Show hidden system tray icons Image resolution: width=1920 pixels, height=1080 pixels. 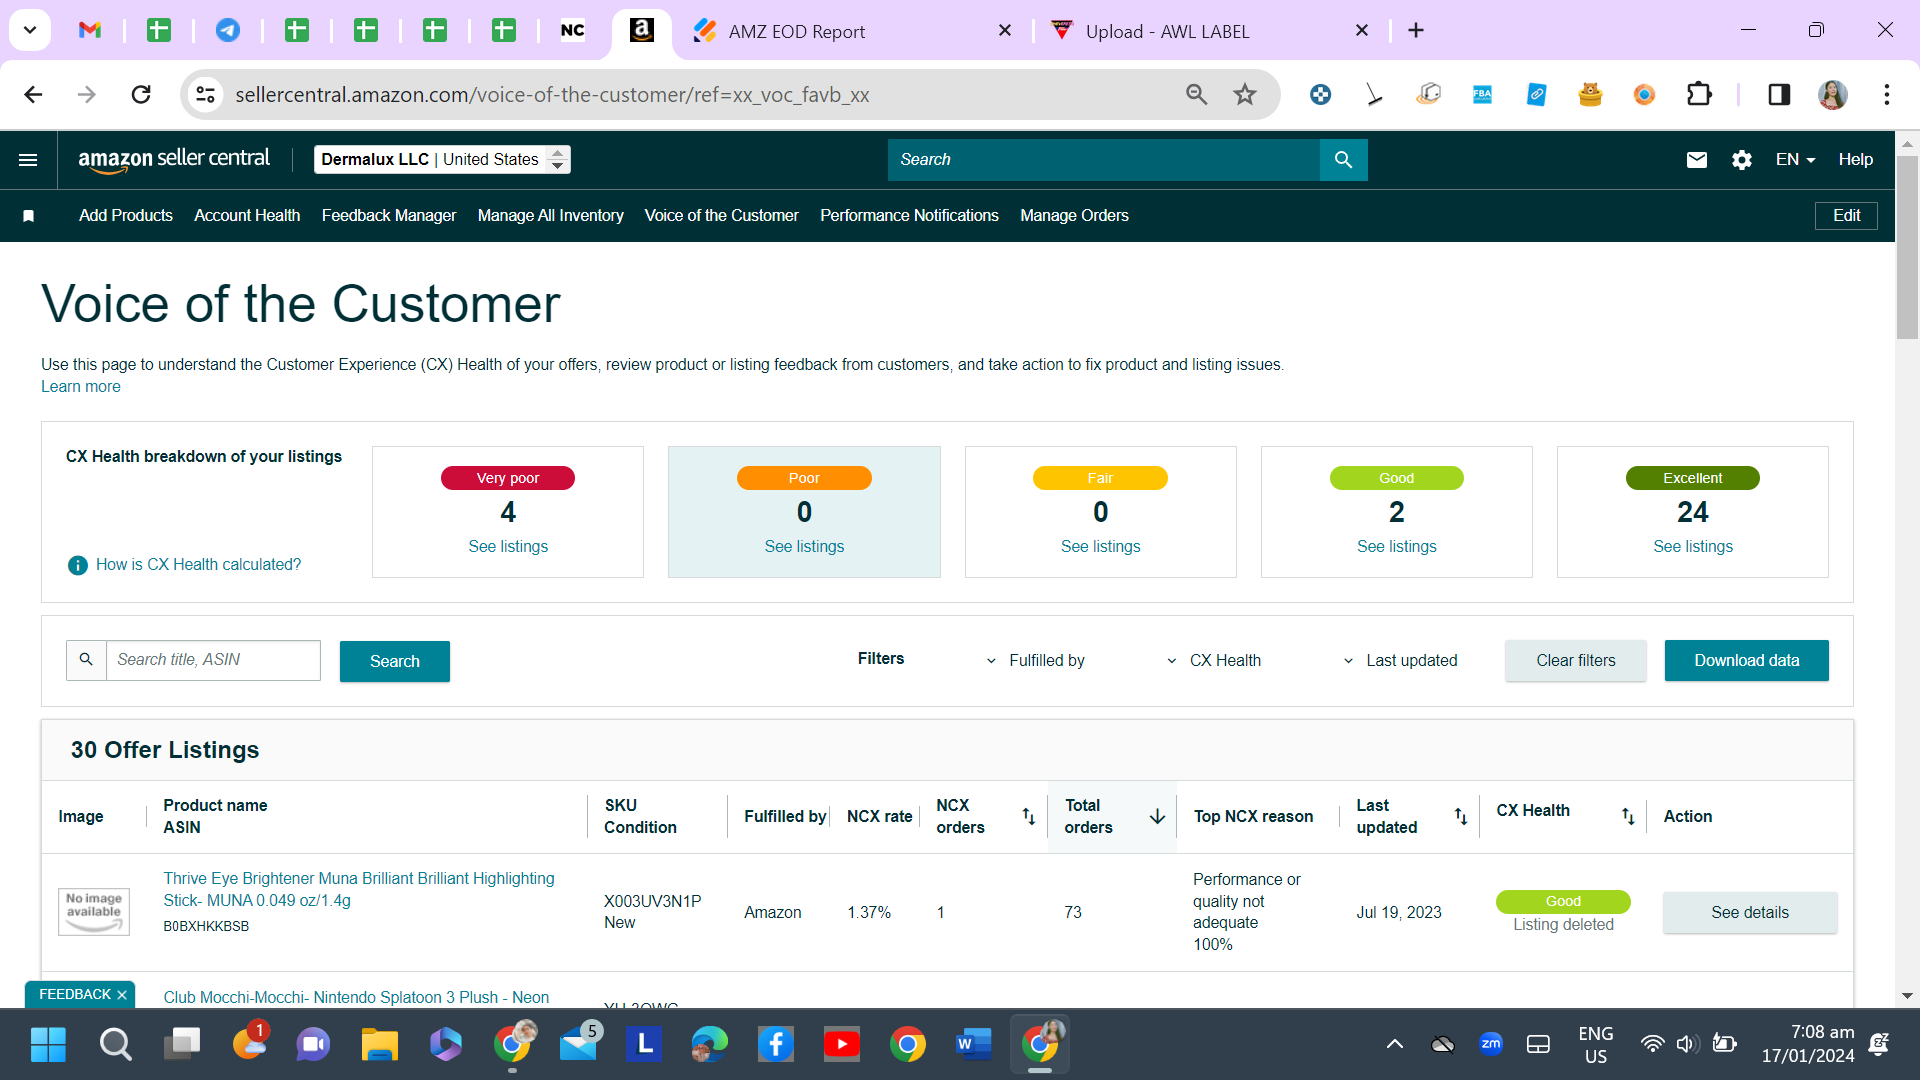coord(1394,1045)
